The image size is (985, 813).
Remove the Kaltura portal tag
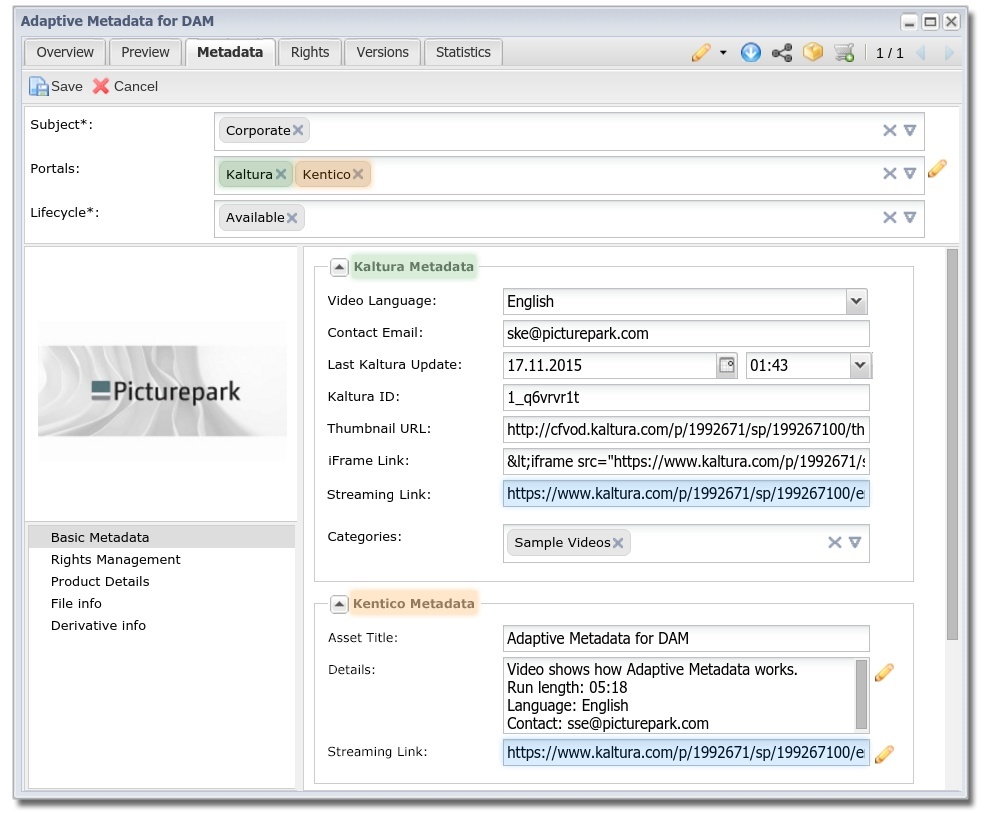tap(281, 174)
